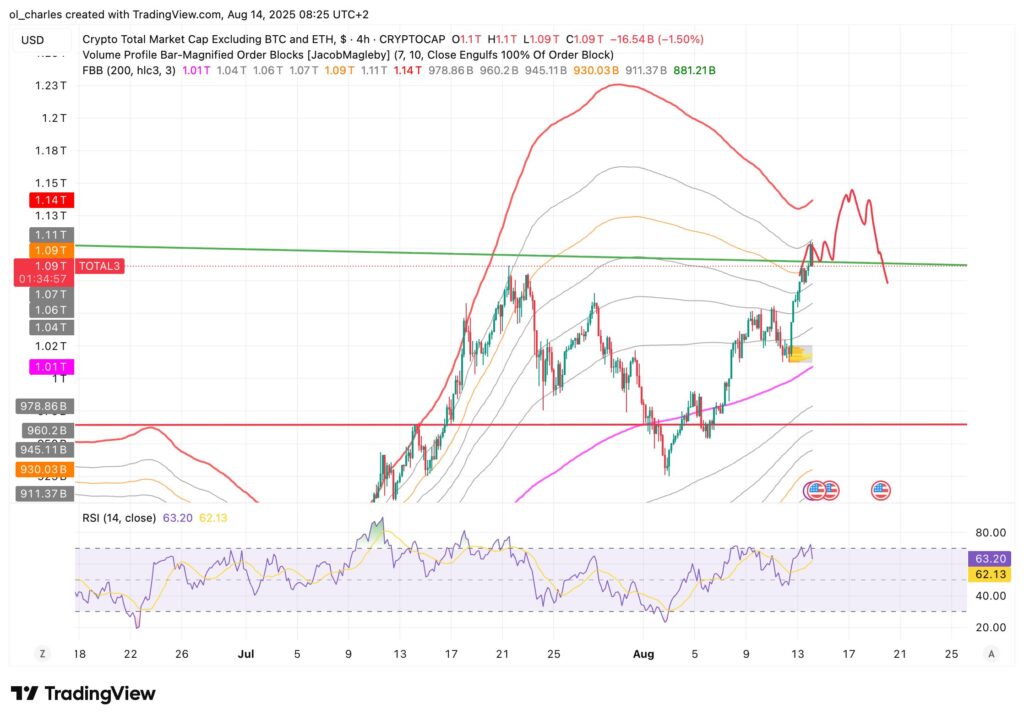Click the A auto-scale icon on the time axis
This screenshot has width=1024, height=721.
point(991,652)
